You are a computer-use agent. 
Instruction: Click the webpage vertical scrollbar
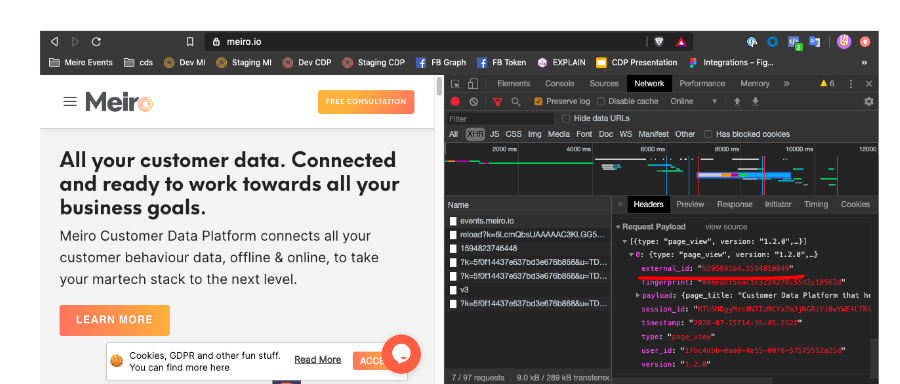pyautogui.click(x=439, y=86)
